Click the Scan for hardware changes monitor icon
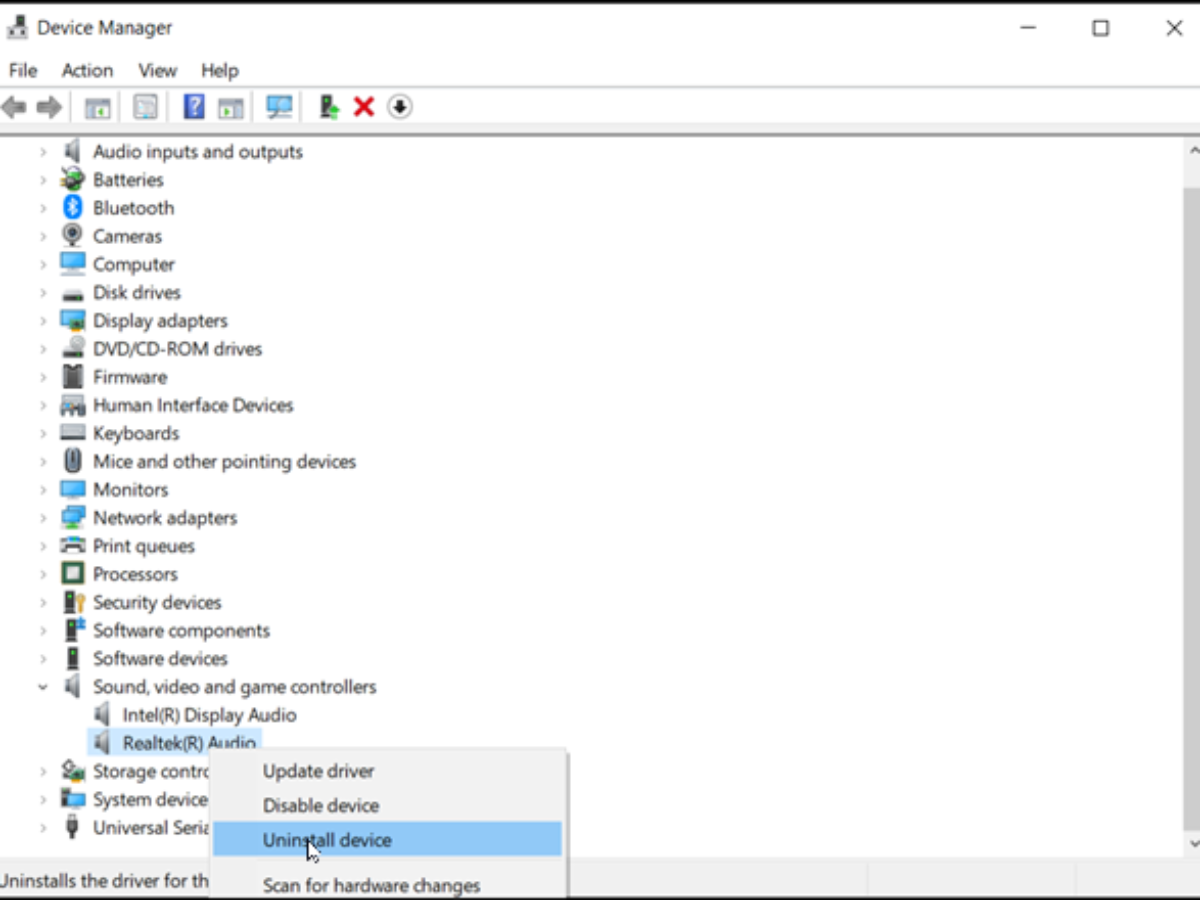 pyautogui.click(x=279, y=107)
